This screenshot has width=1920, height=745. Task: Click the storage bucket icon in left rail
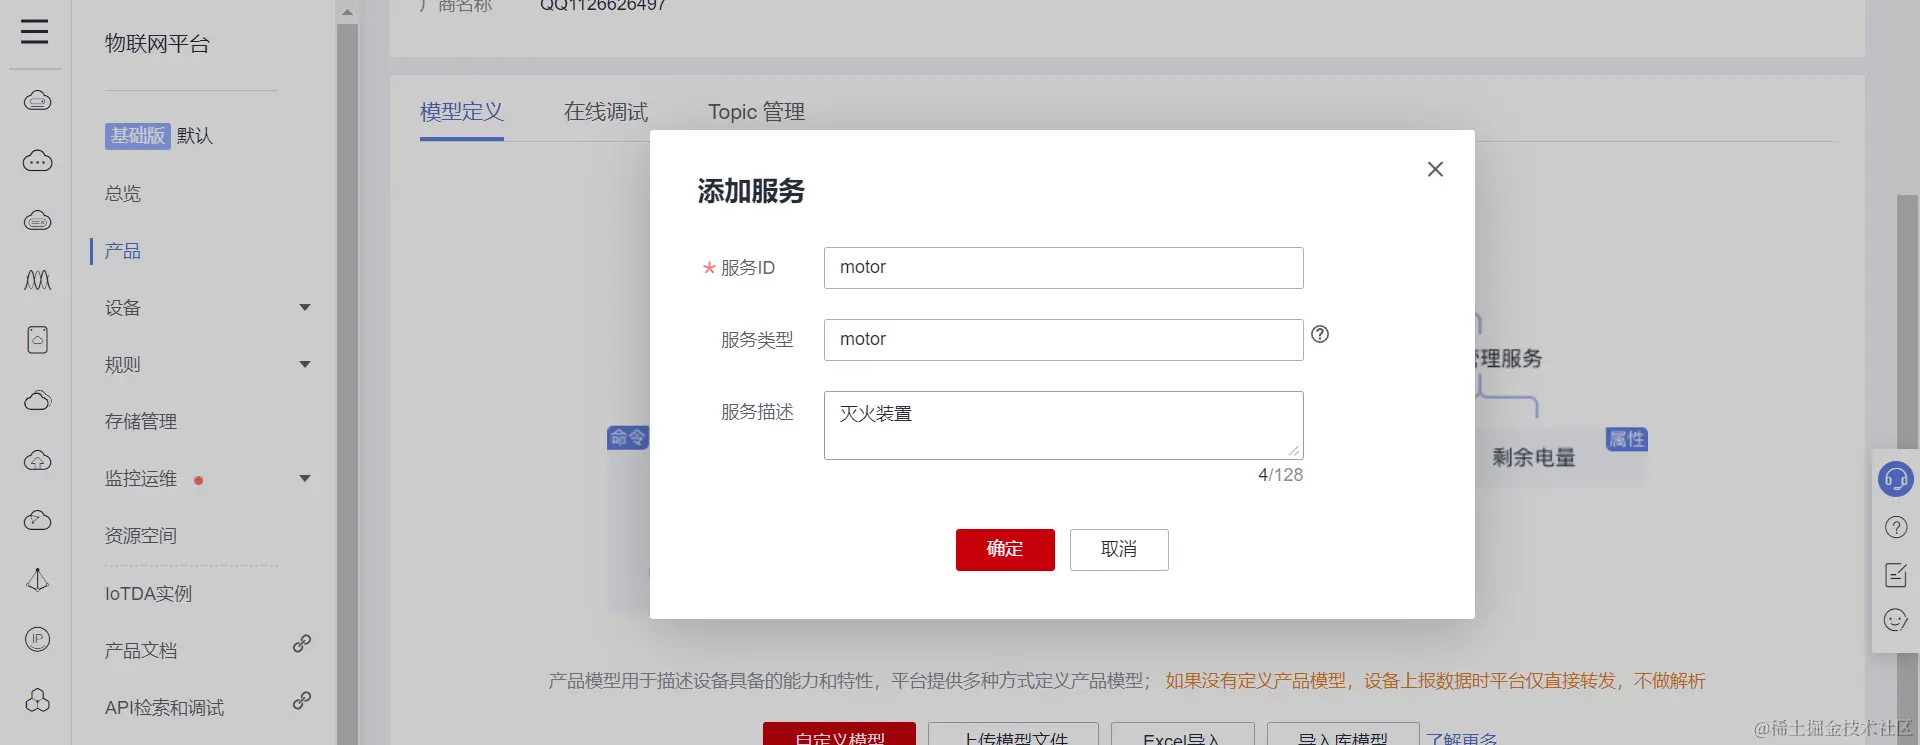click(37, 340)
